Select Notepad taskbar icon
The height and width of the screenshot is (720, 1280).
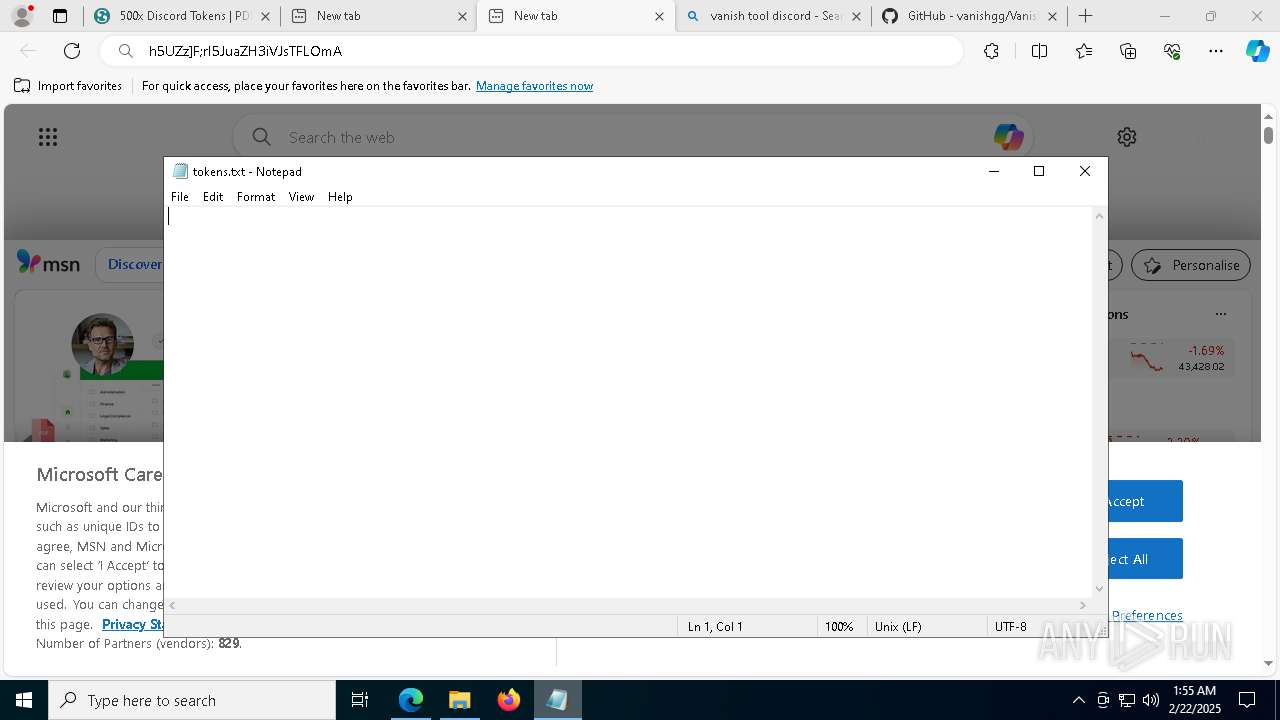[557, 700]
